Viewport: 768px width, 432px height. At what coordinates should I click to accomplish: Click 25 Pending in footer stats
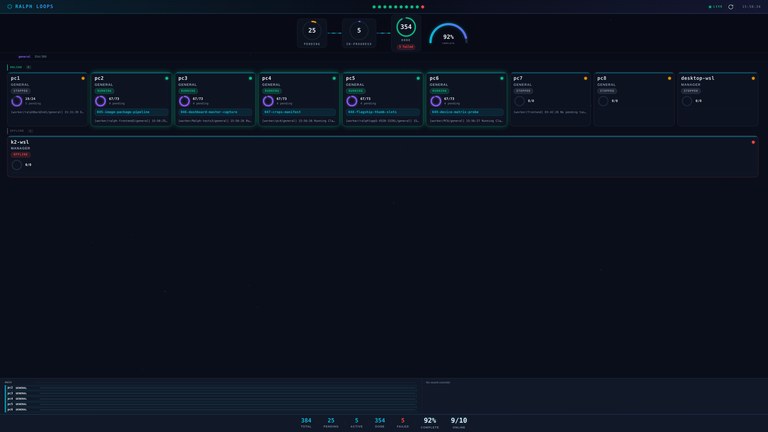point(331,423)
